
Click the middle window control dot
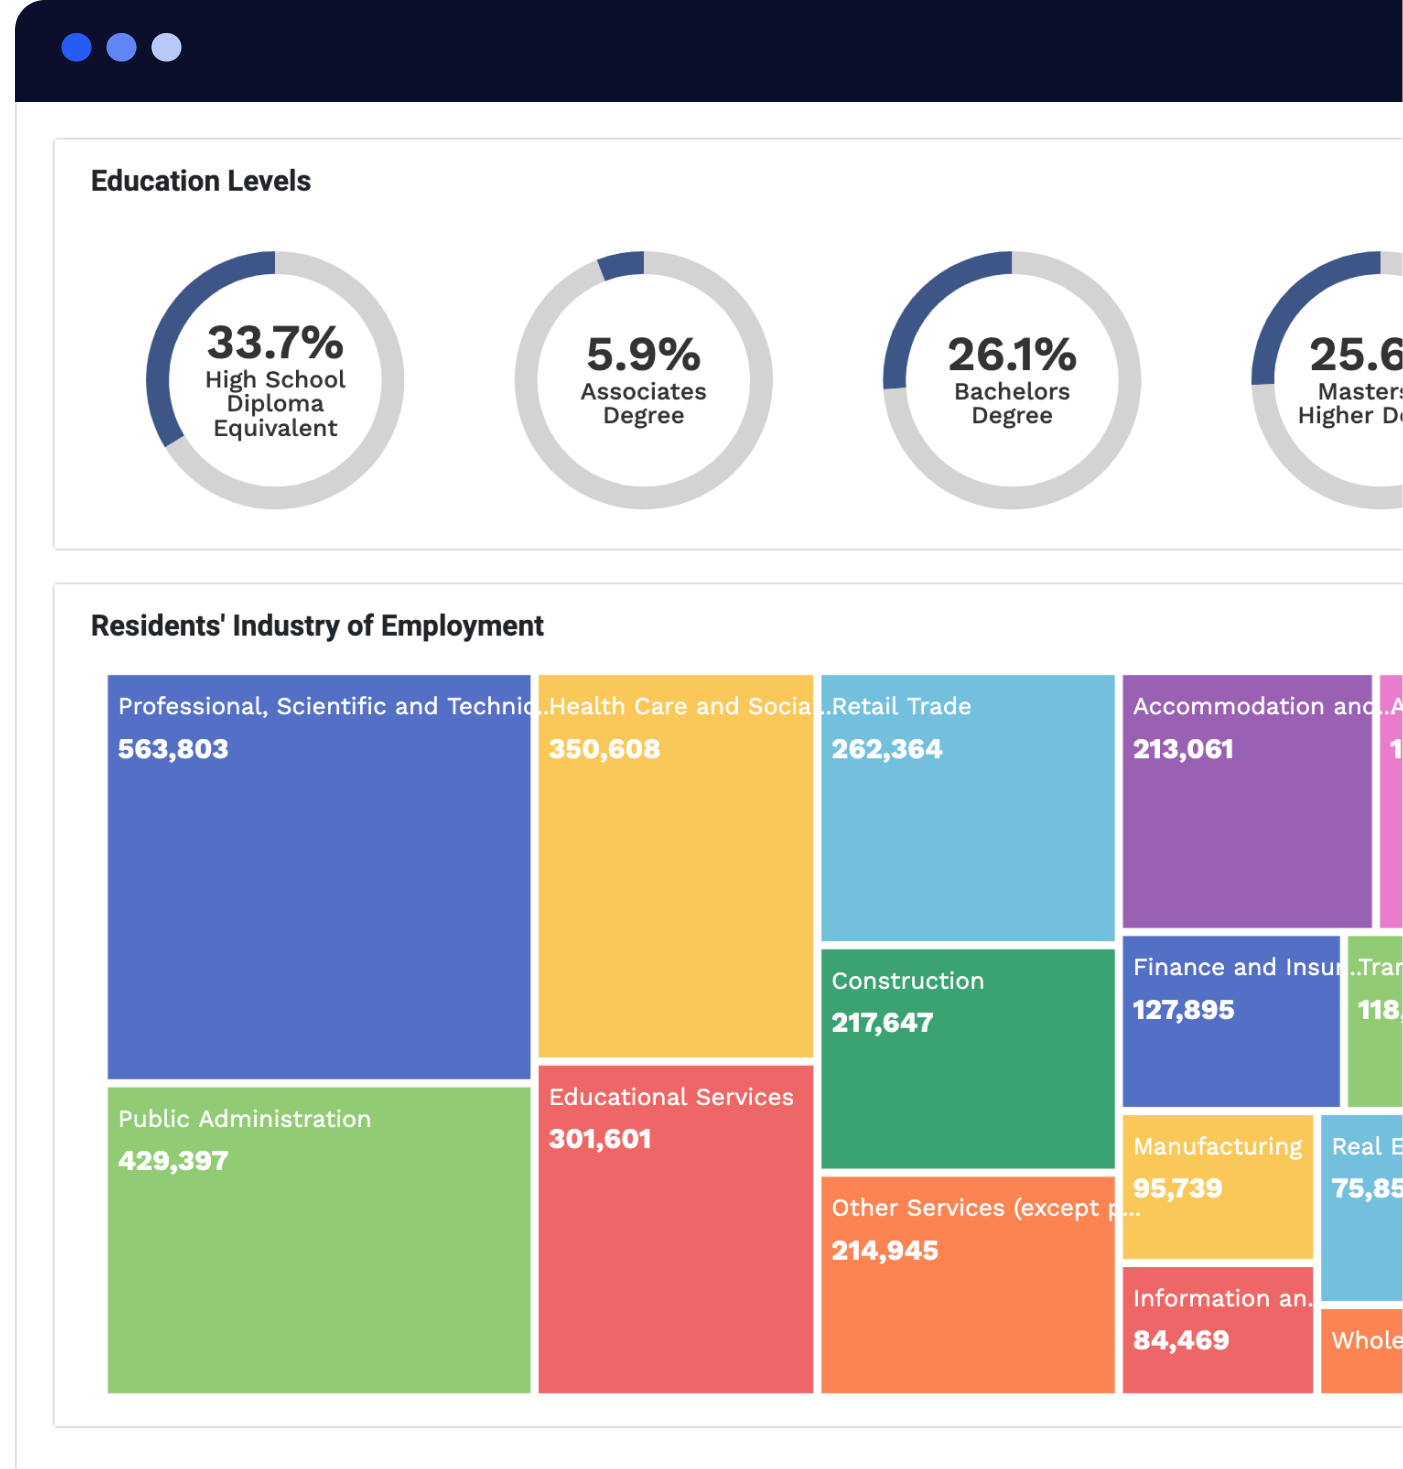(121, 47)
